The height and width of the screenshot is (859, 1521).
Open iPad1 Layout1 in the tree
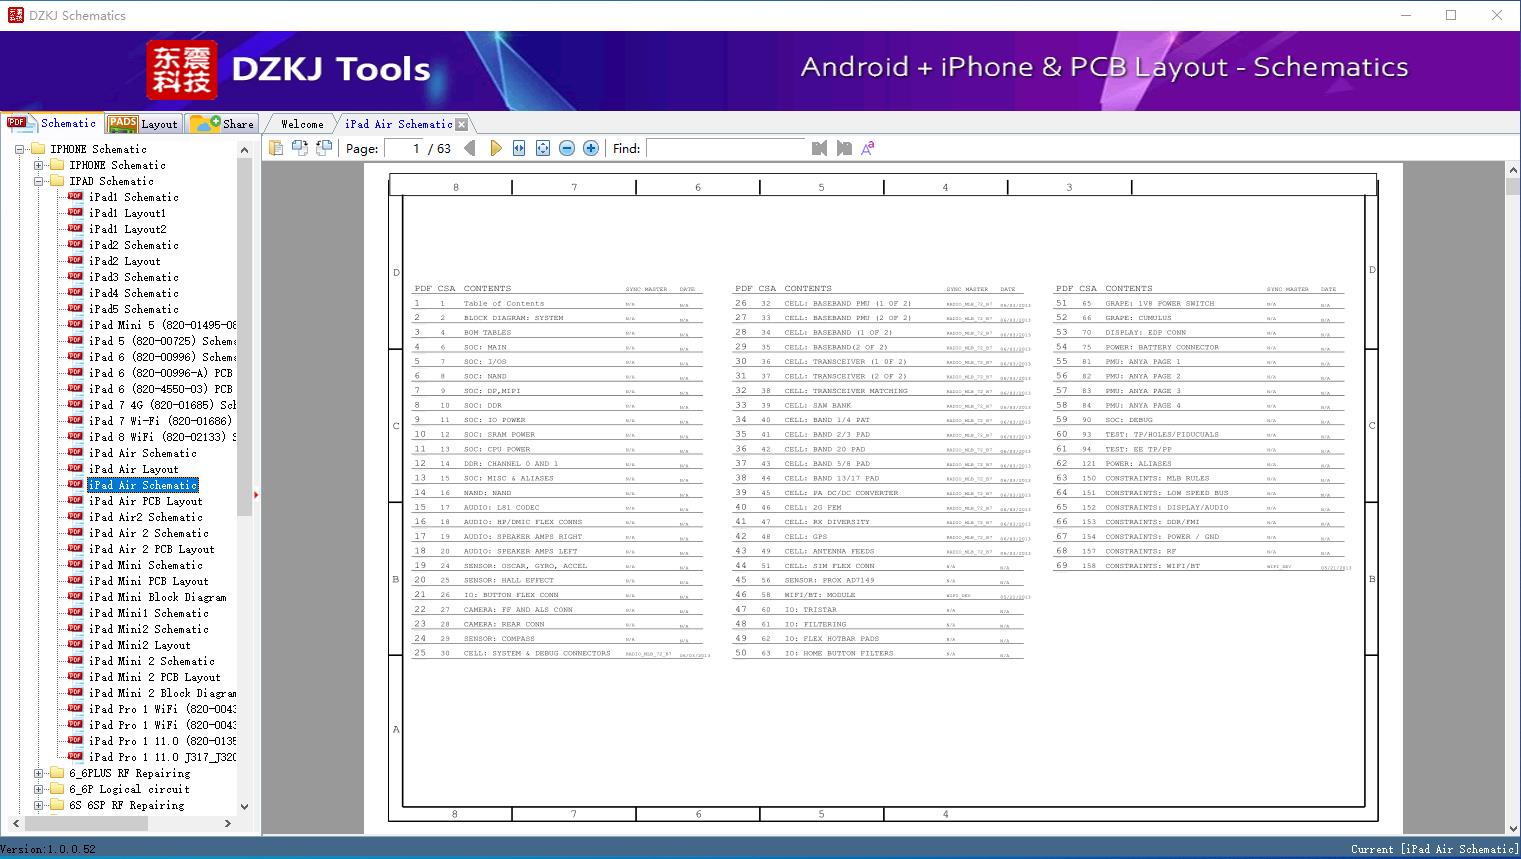click(x=127, y=213)
